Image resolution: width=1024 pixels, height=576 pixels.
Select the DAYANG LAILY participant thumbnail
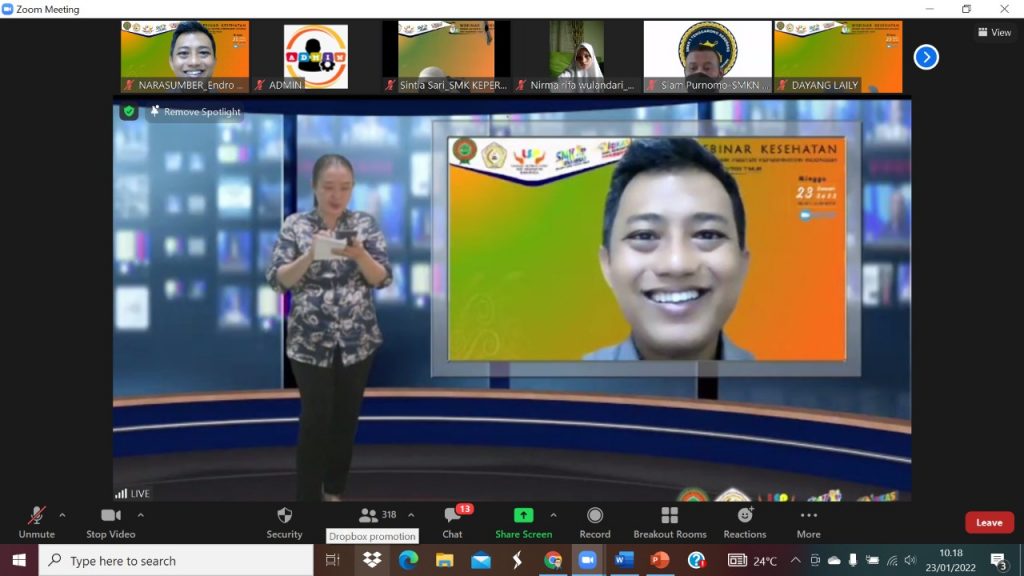(x=837, y=57)
